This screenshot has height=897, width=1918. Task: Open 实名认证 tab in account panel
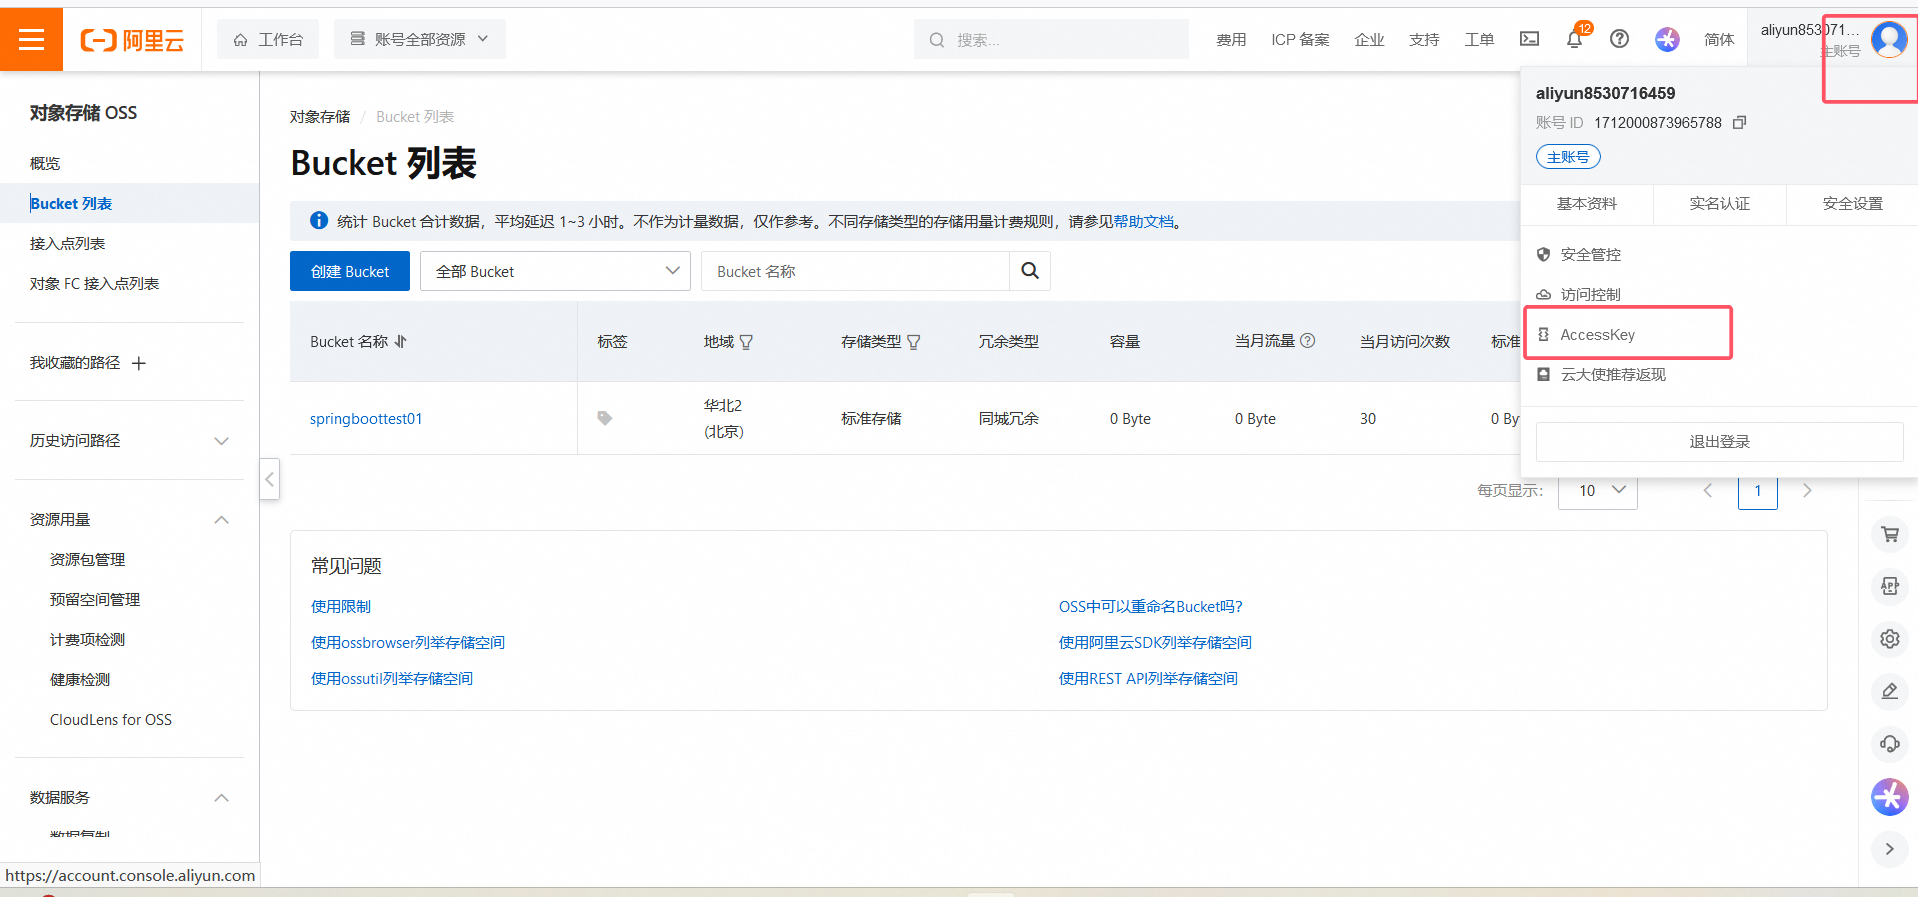point(1719,204)
